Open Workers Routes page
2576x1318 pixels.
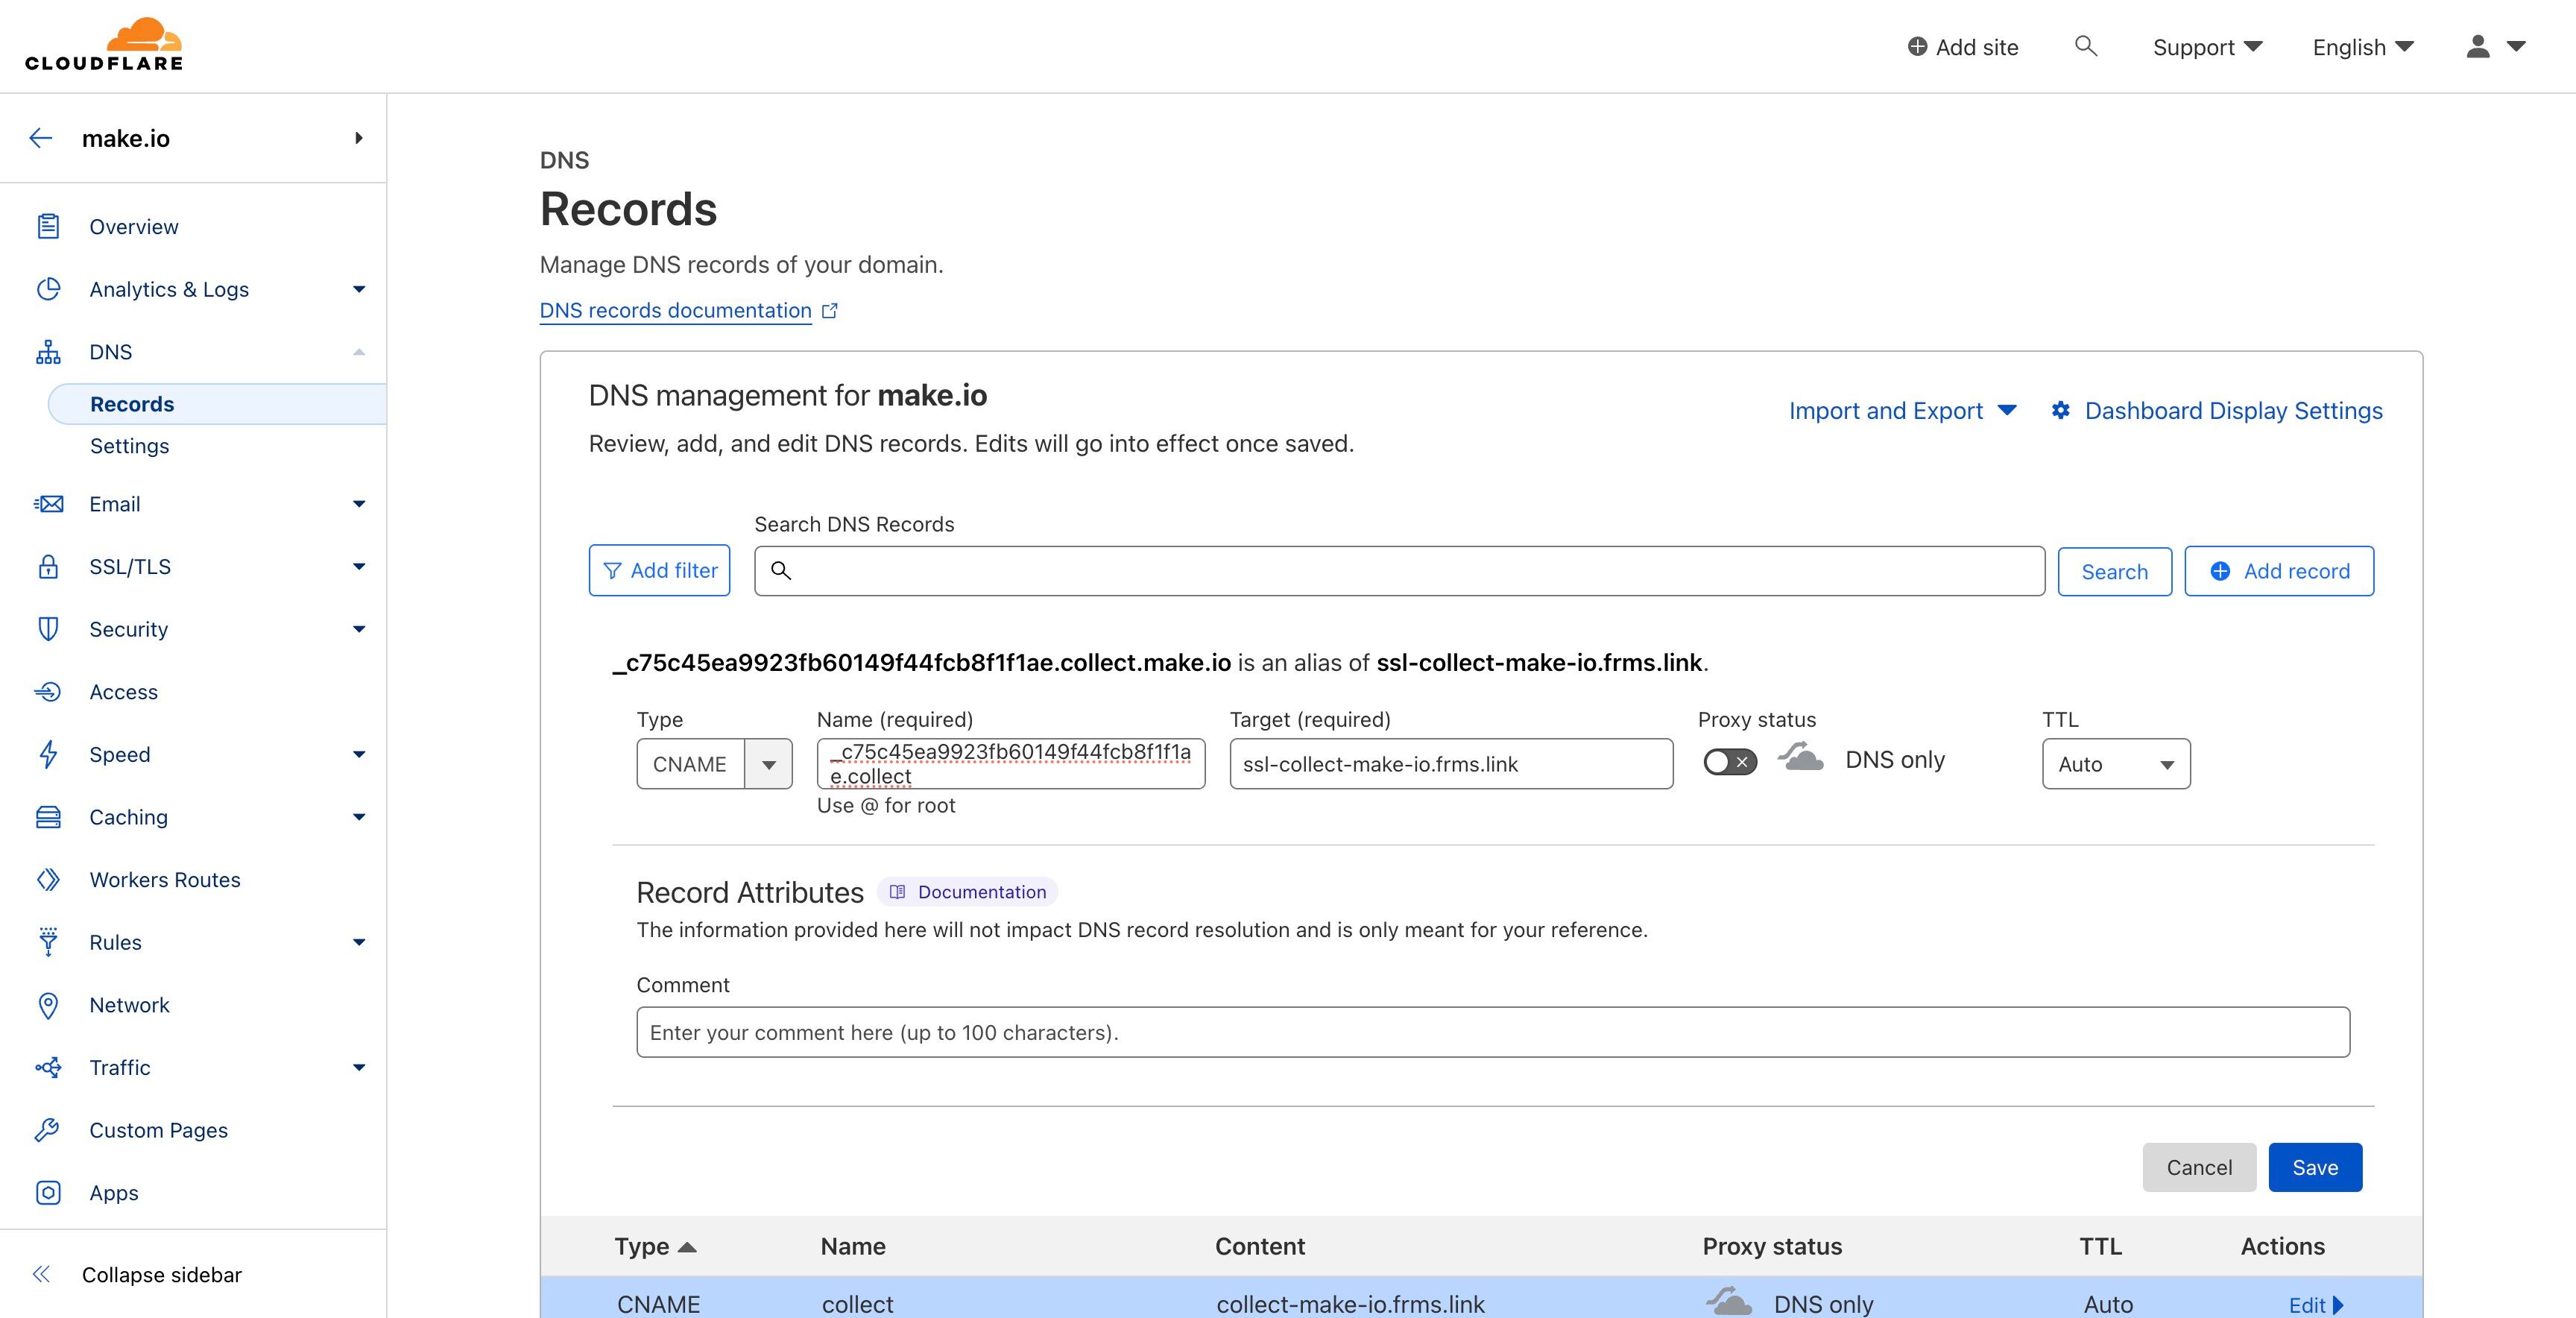click(x=165, y=880)
